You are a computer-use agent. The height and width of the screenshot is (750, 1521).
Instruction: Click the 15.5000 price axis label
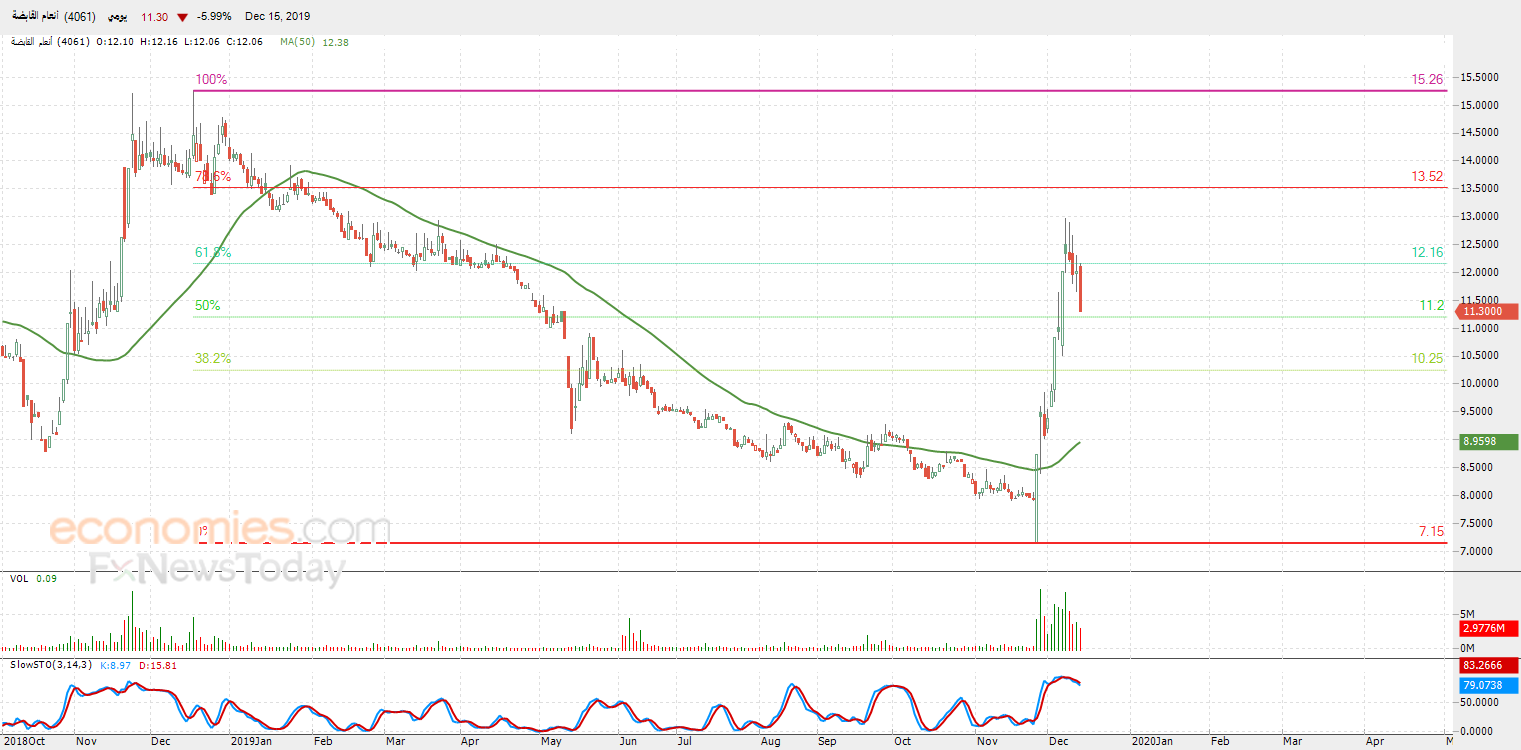[x=1479, y=77]
